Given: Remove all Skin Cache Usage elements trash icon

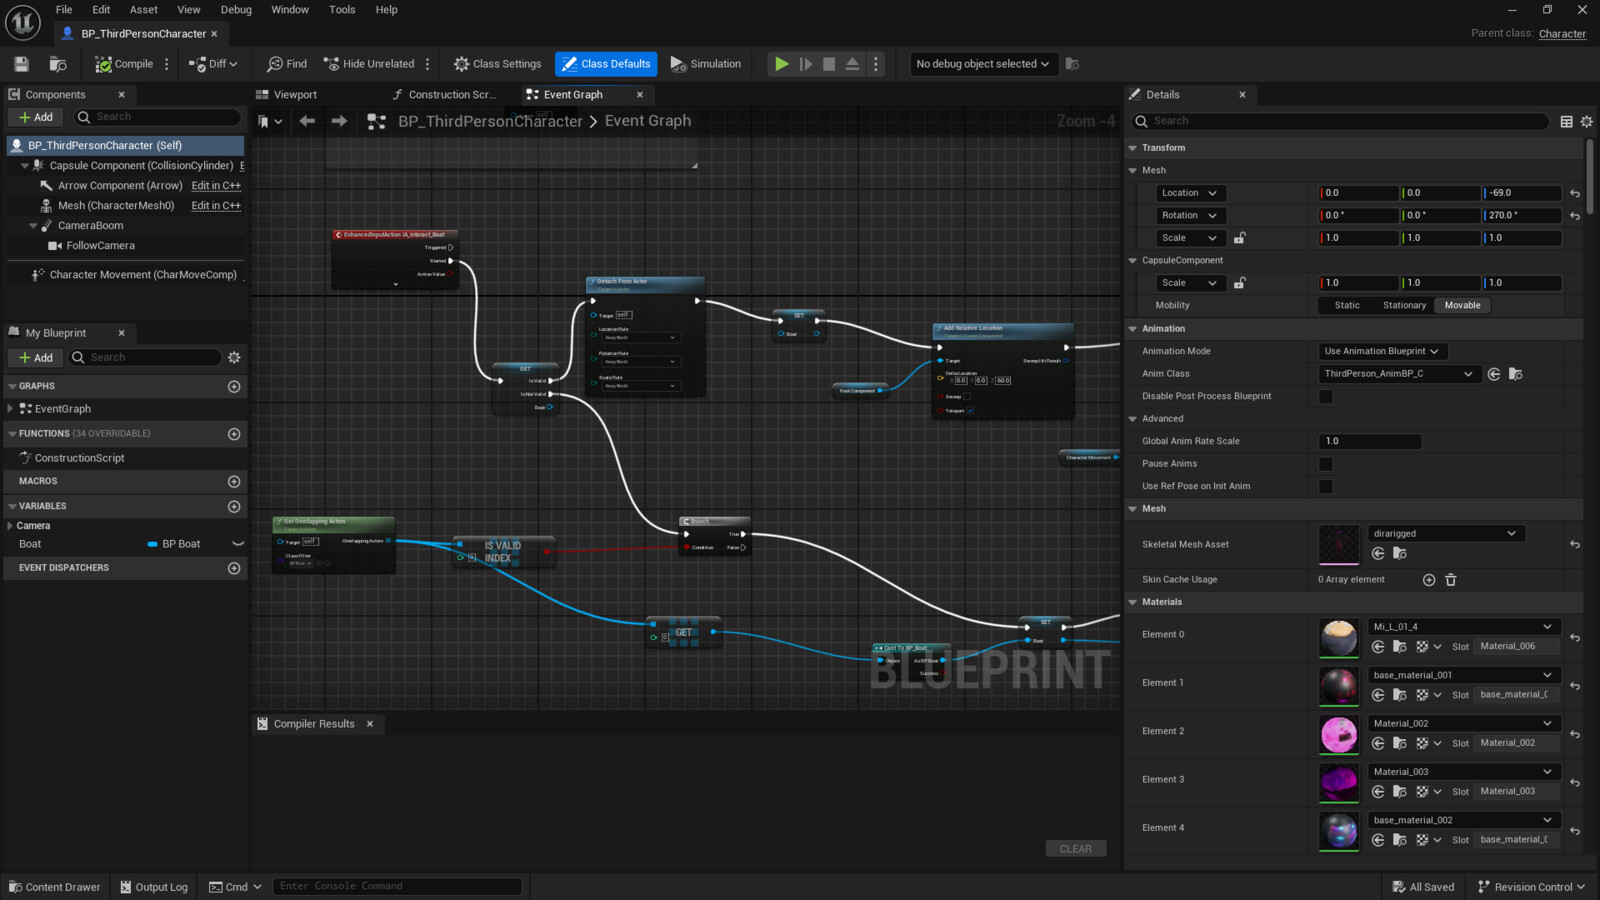Looking at the screenshot, I should click(x=1451, y=580).
